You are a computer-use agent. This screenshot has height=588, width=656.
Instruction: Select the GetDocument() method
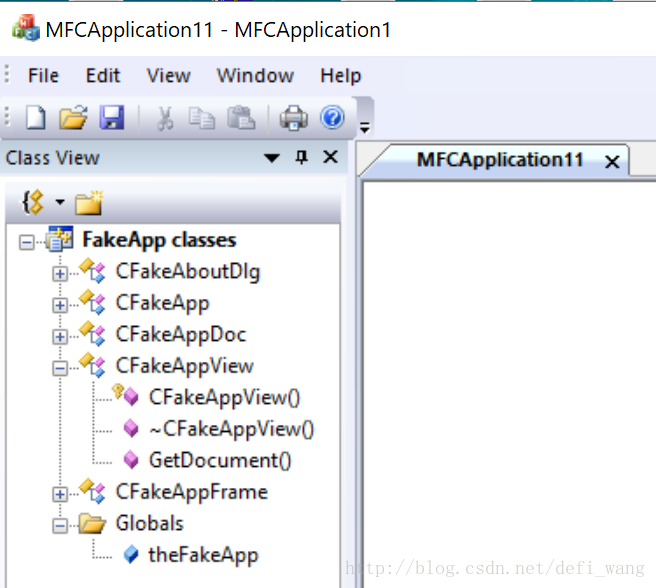pos(220,460)
